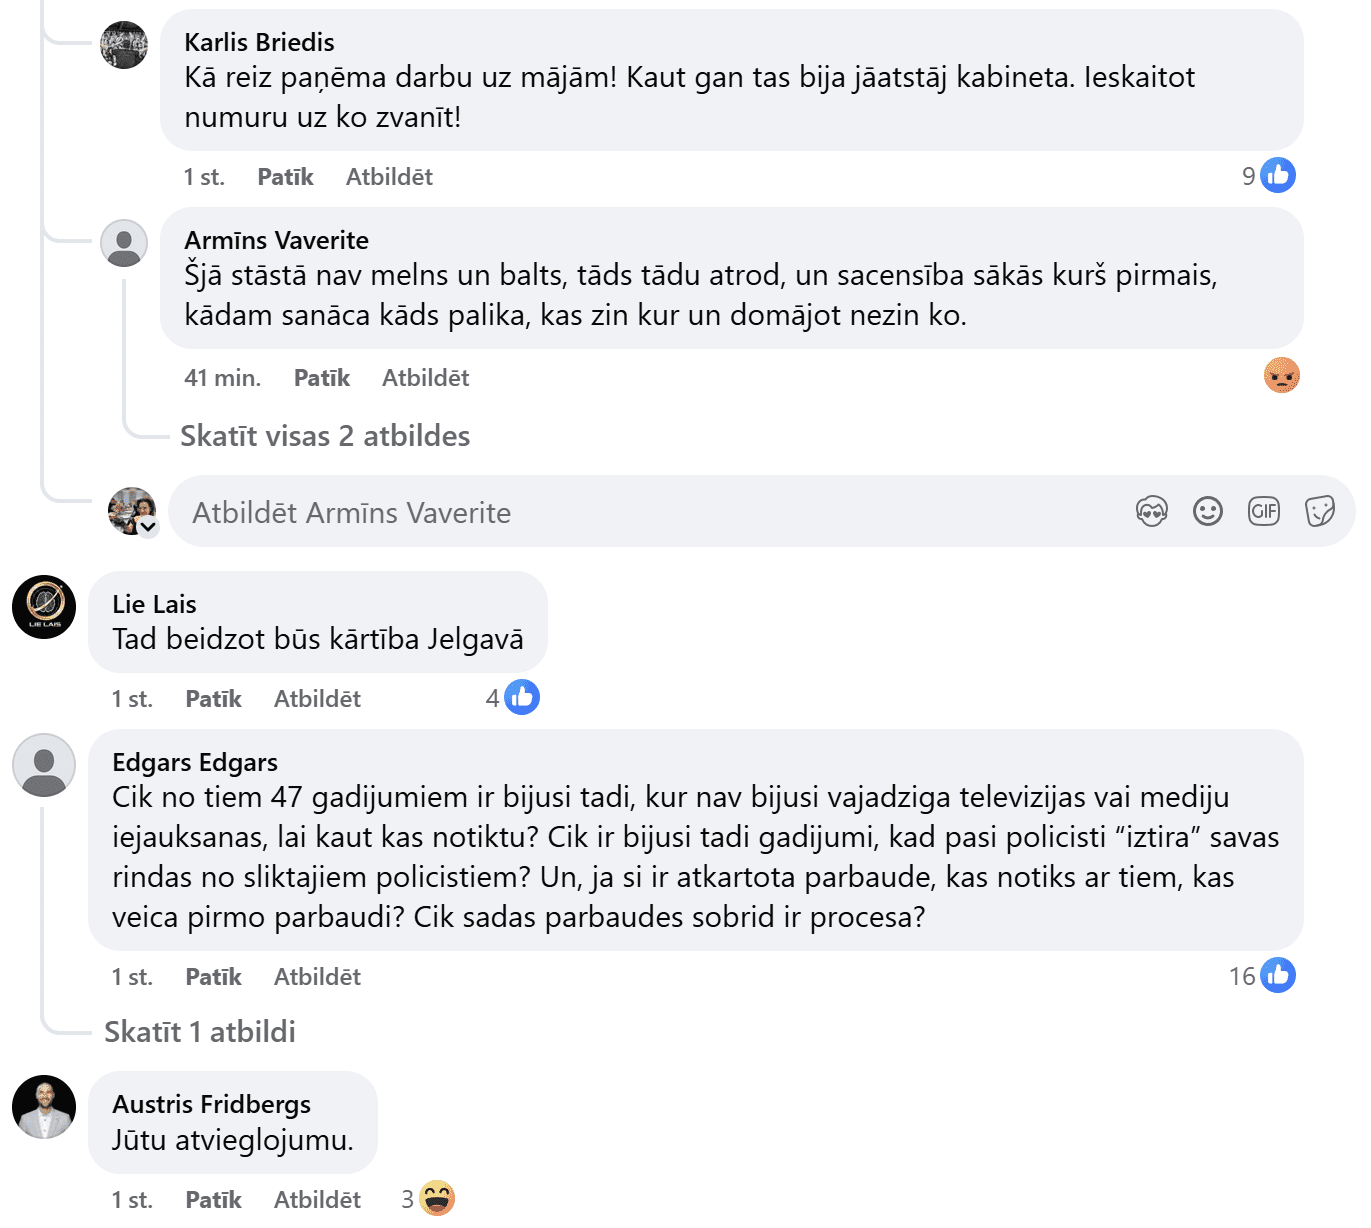Expand "Skatīt visas 2 atbildes" replies

point(325,436)
